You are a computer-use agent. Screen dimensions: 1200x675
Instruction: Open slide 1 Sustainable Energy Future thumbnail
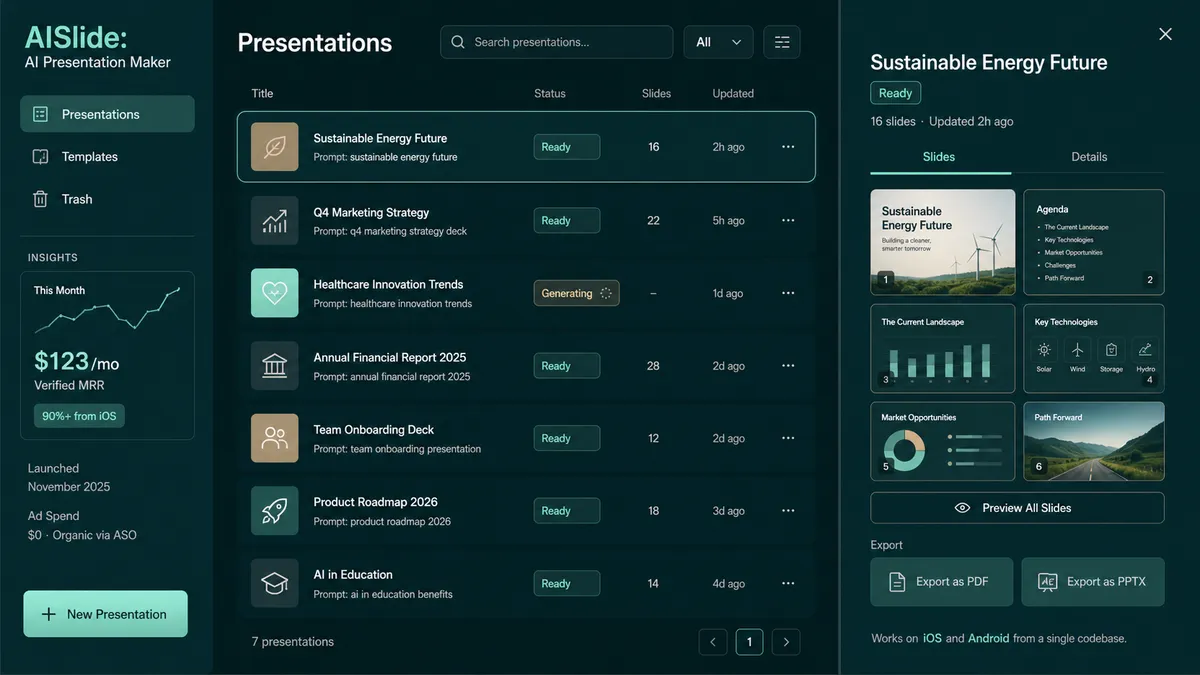point(943,242)
